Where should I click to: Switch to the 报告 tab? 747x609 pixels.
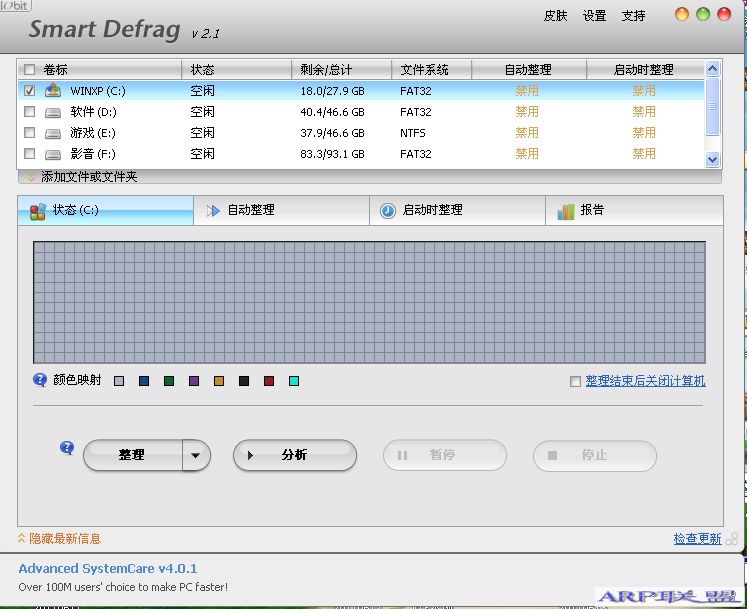tap(634, 210)
